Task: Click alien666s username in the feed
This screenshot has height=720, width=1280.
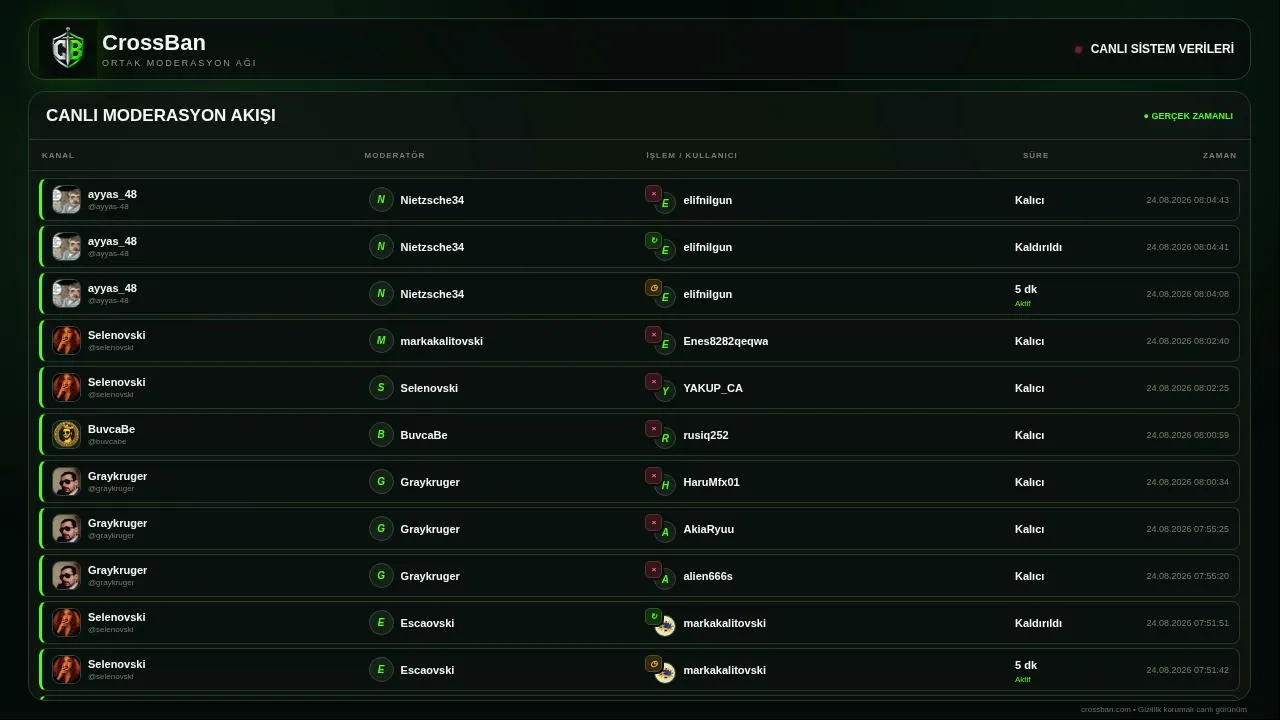Action: (708, 576)
